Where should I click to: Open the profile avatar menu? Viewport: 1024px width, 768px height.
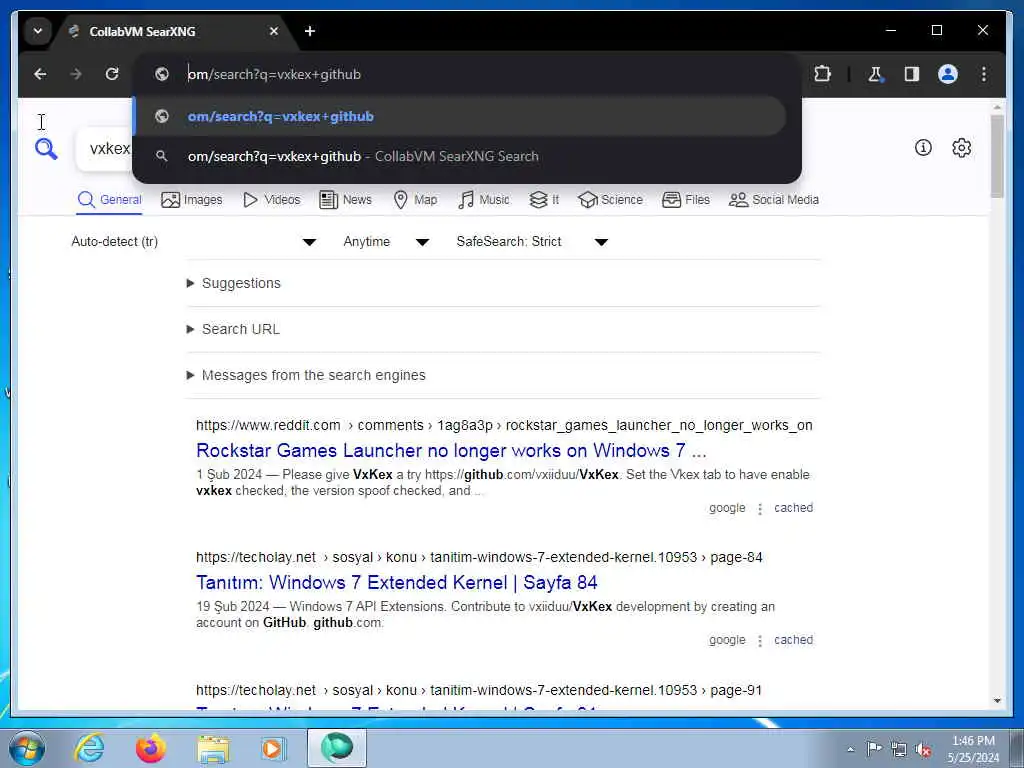coord(948,74)
